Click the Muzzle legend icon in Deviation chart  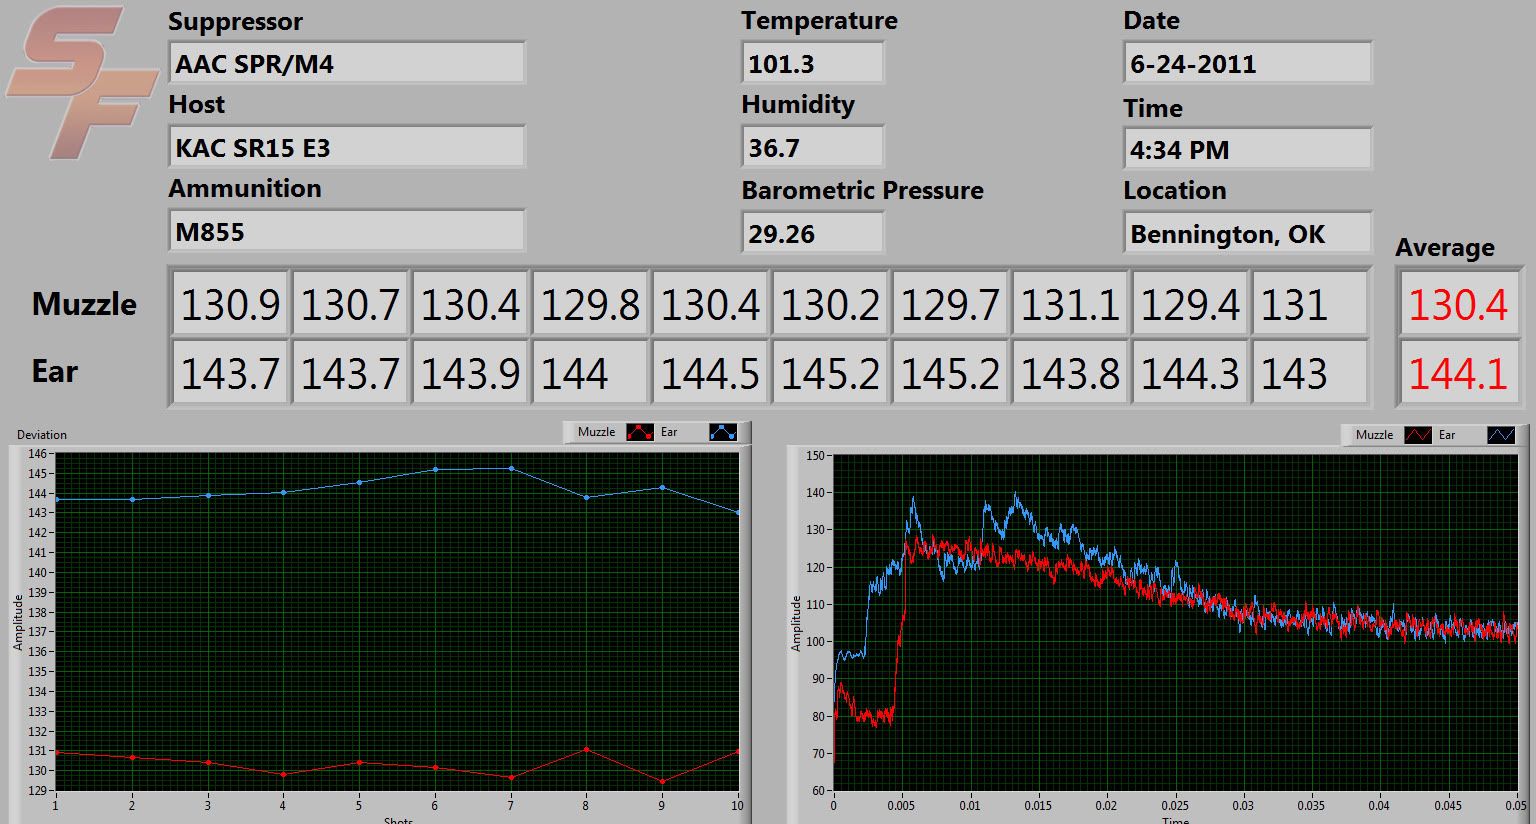coord(639,432)
